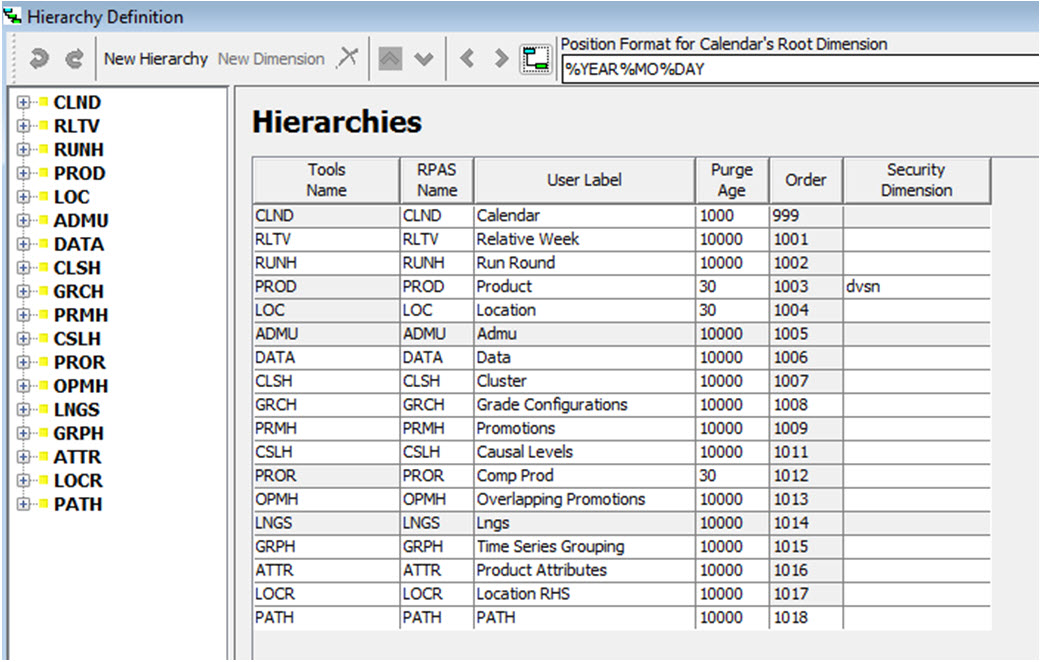Click the undo arrow icon
The width and height of the screenshot is (1041, 662).
39,59
